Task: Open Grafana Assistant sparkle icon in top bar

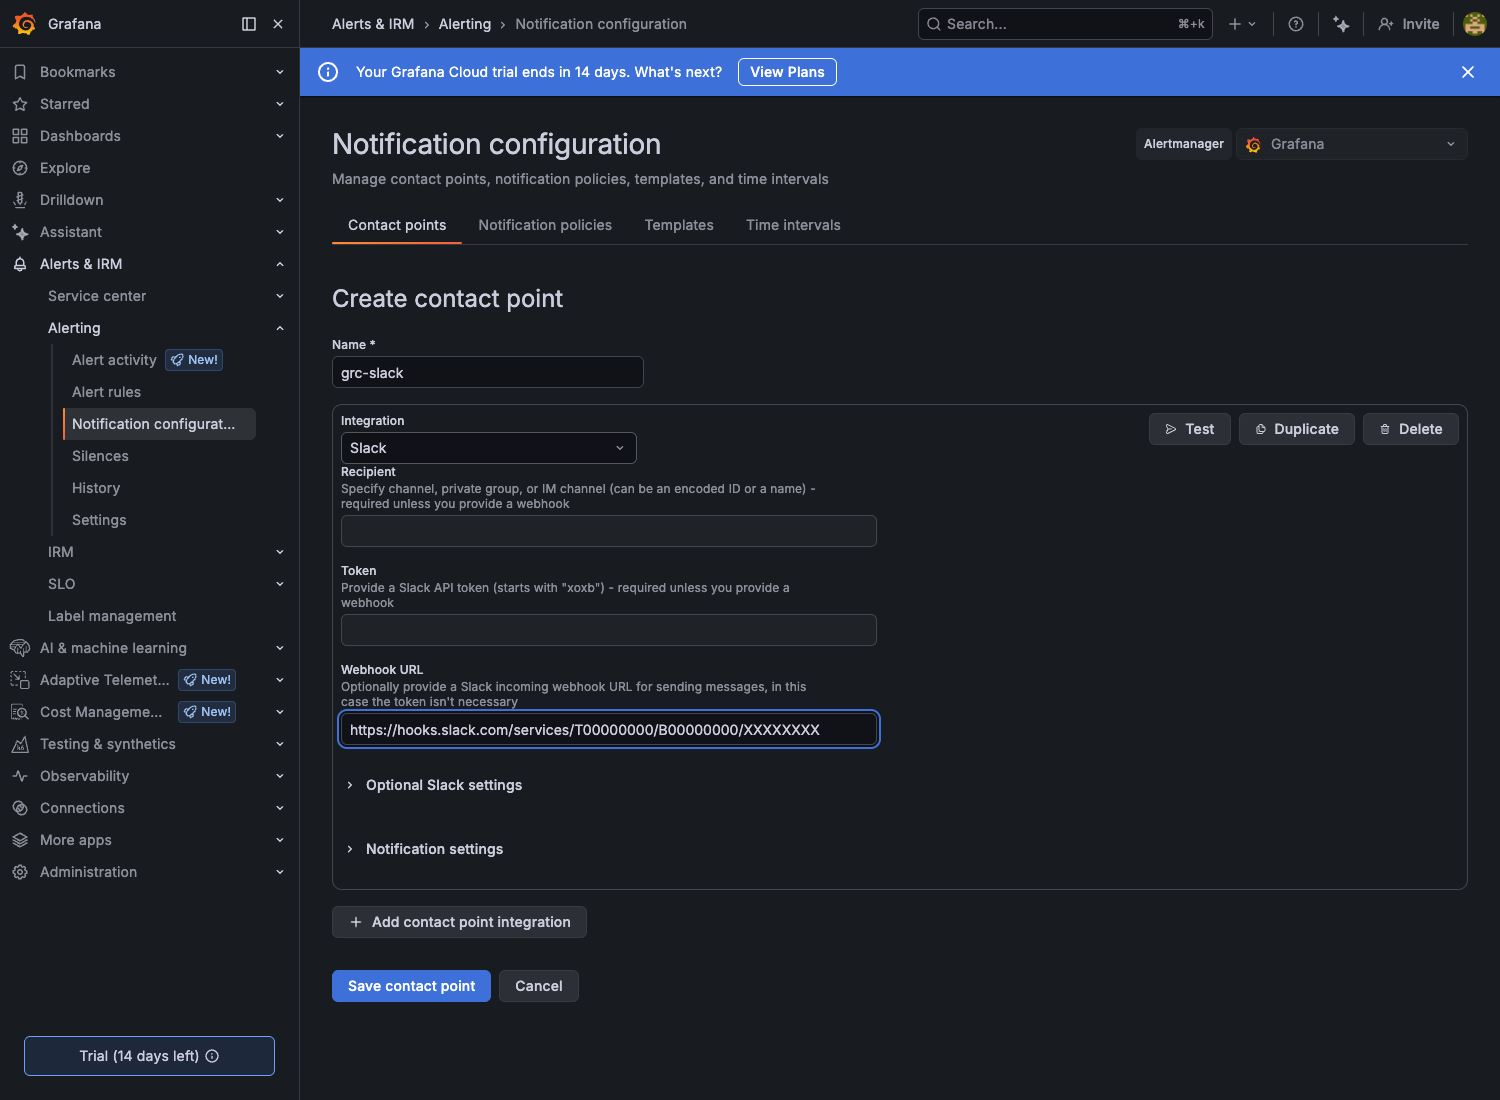Action: pyautogui.click(x=1341, y=24)
